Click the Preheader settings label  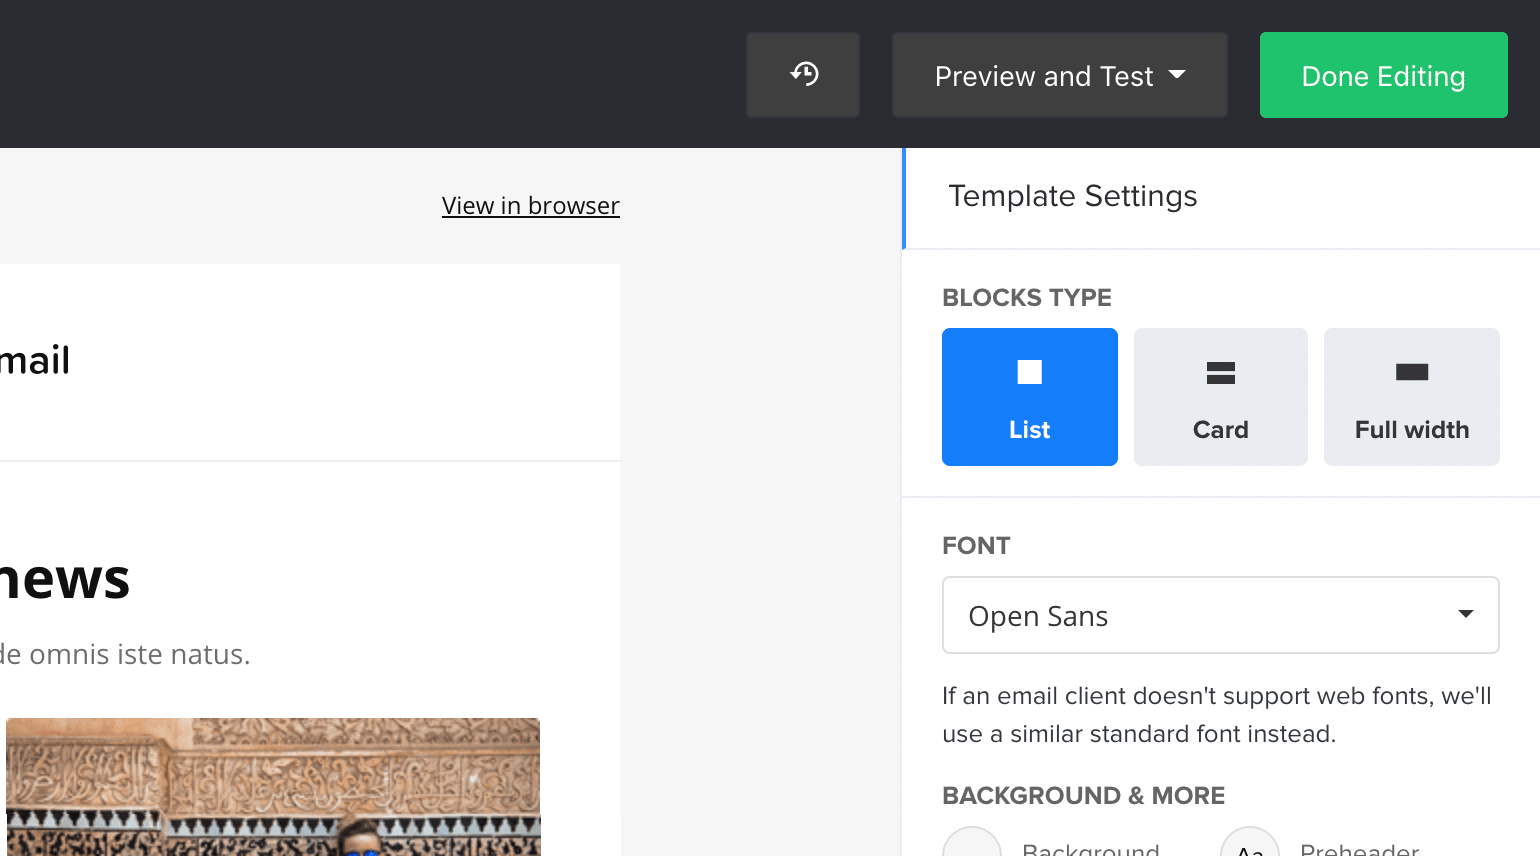click(1359, 849)
